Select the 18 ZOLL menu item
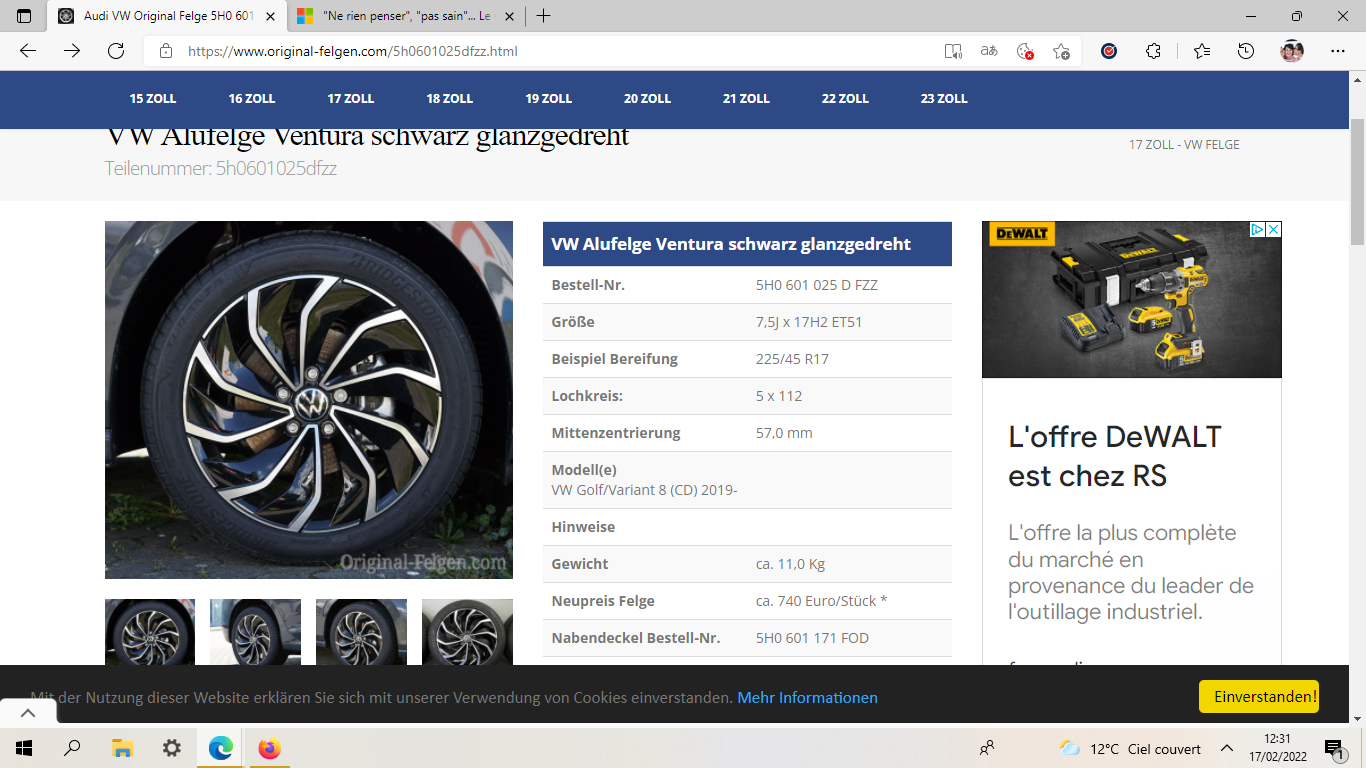This screenshot has width=1366, height=768. pos(450,98)
